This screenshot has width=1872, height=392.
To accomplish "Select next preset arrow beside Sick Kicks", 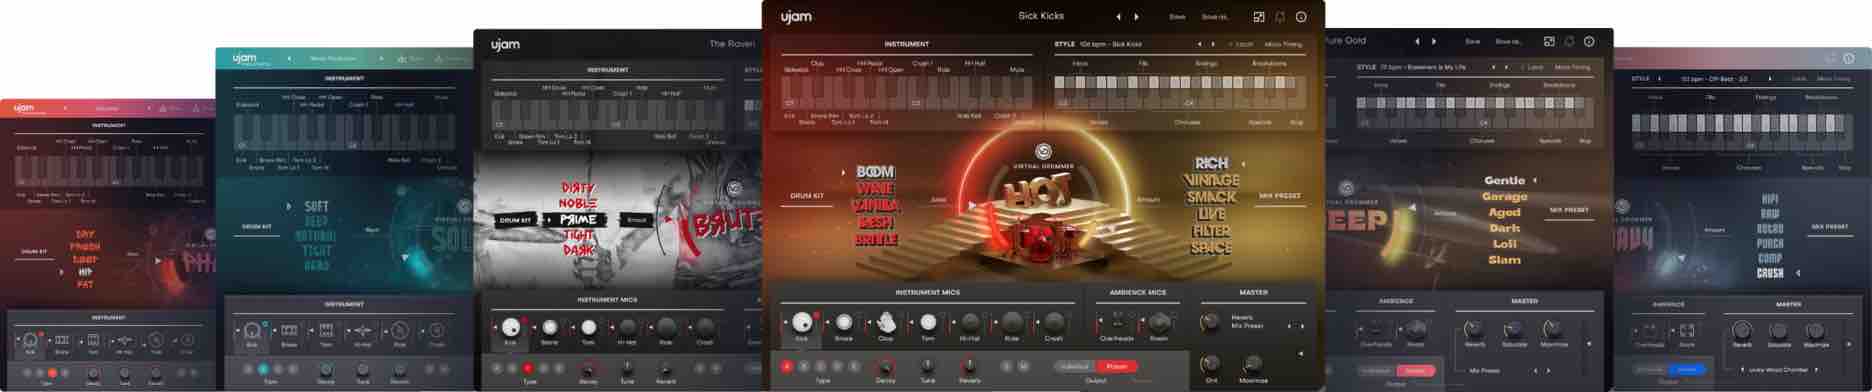I will [1136, 17].
